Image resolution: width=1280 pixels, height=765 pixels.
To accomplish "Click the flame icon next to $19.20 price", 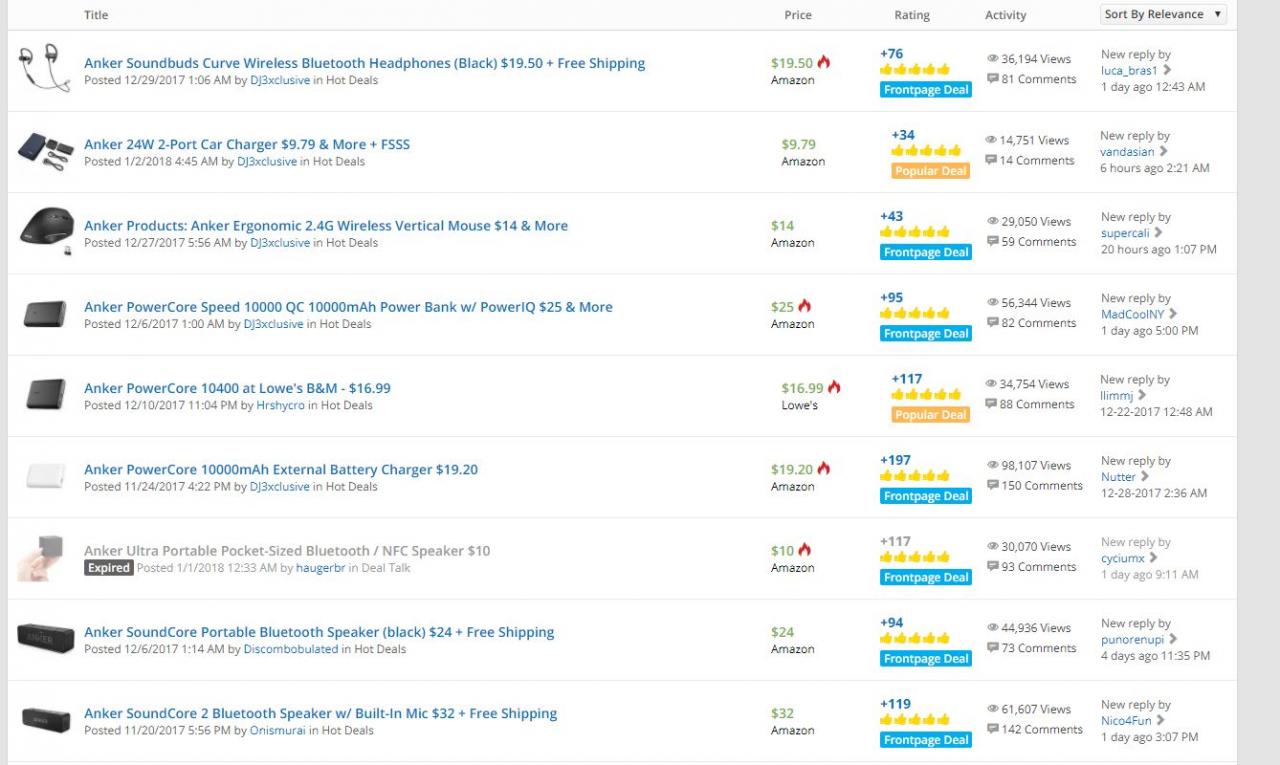I will (824, 468).
